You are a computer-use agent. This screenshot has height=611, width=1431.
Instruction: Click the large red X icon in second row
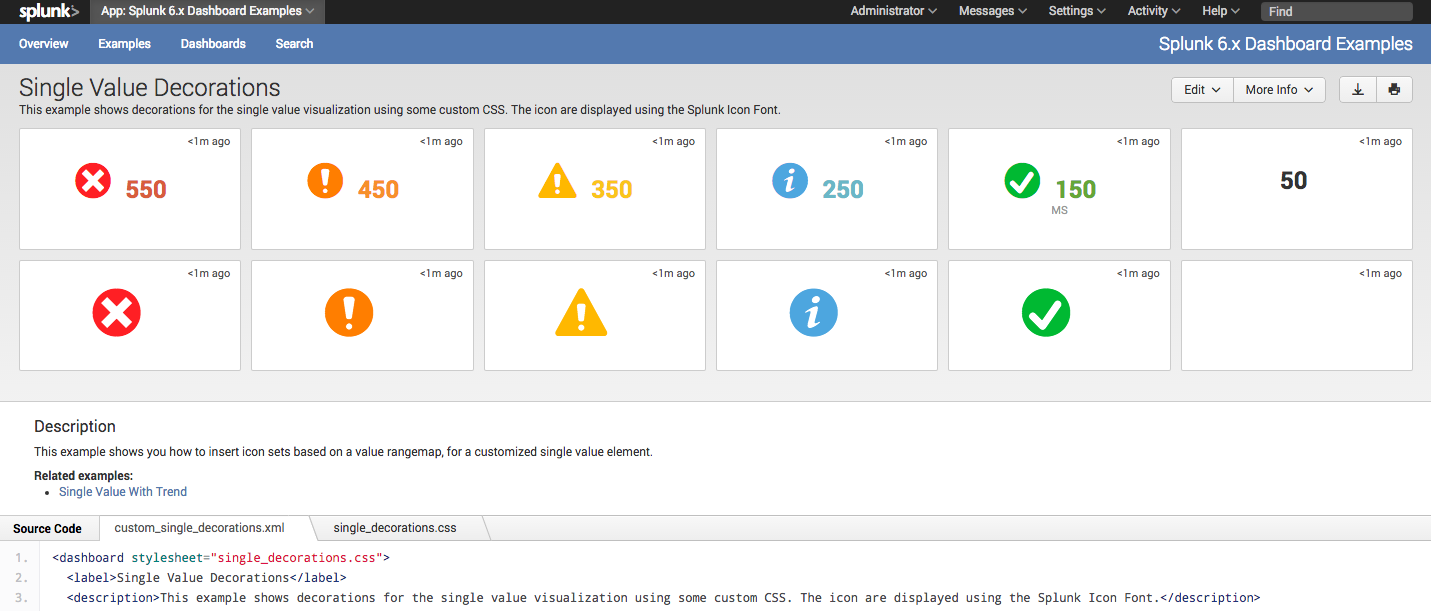coord(117,313)
